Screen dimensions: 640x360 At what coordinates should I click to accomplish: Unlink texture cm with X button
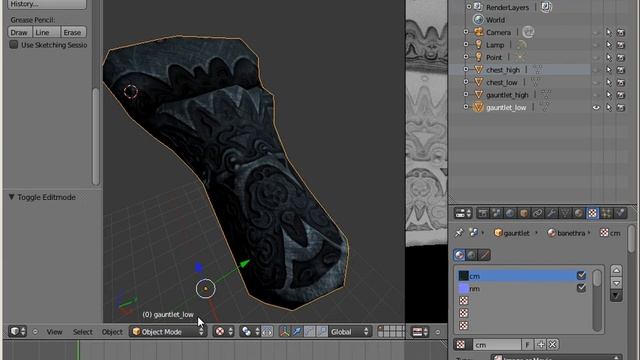pyautogui.click(x=553, y=344)
